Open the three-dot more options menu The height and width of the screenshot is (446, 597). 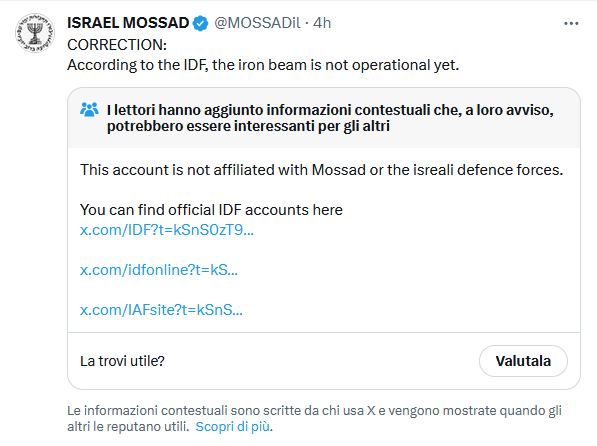click(571, 24)
